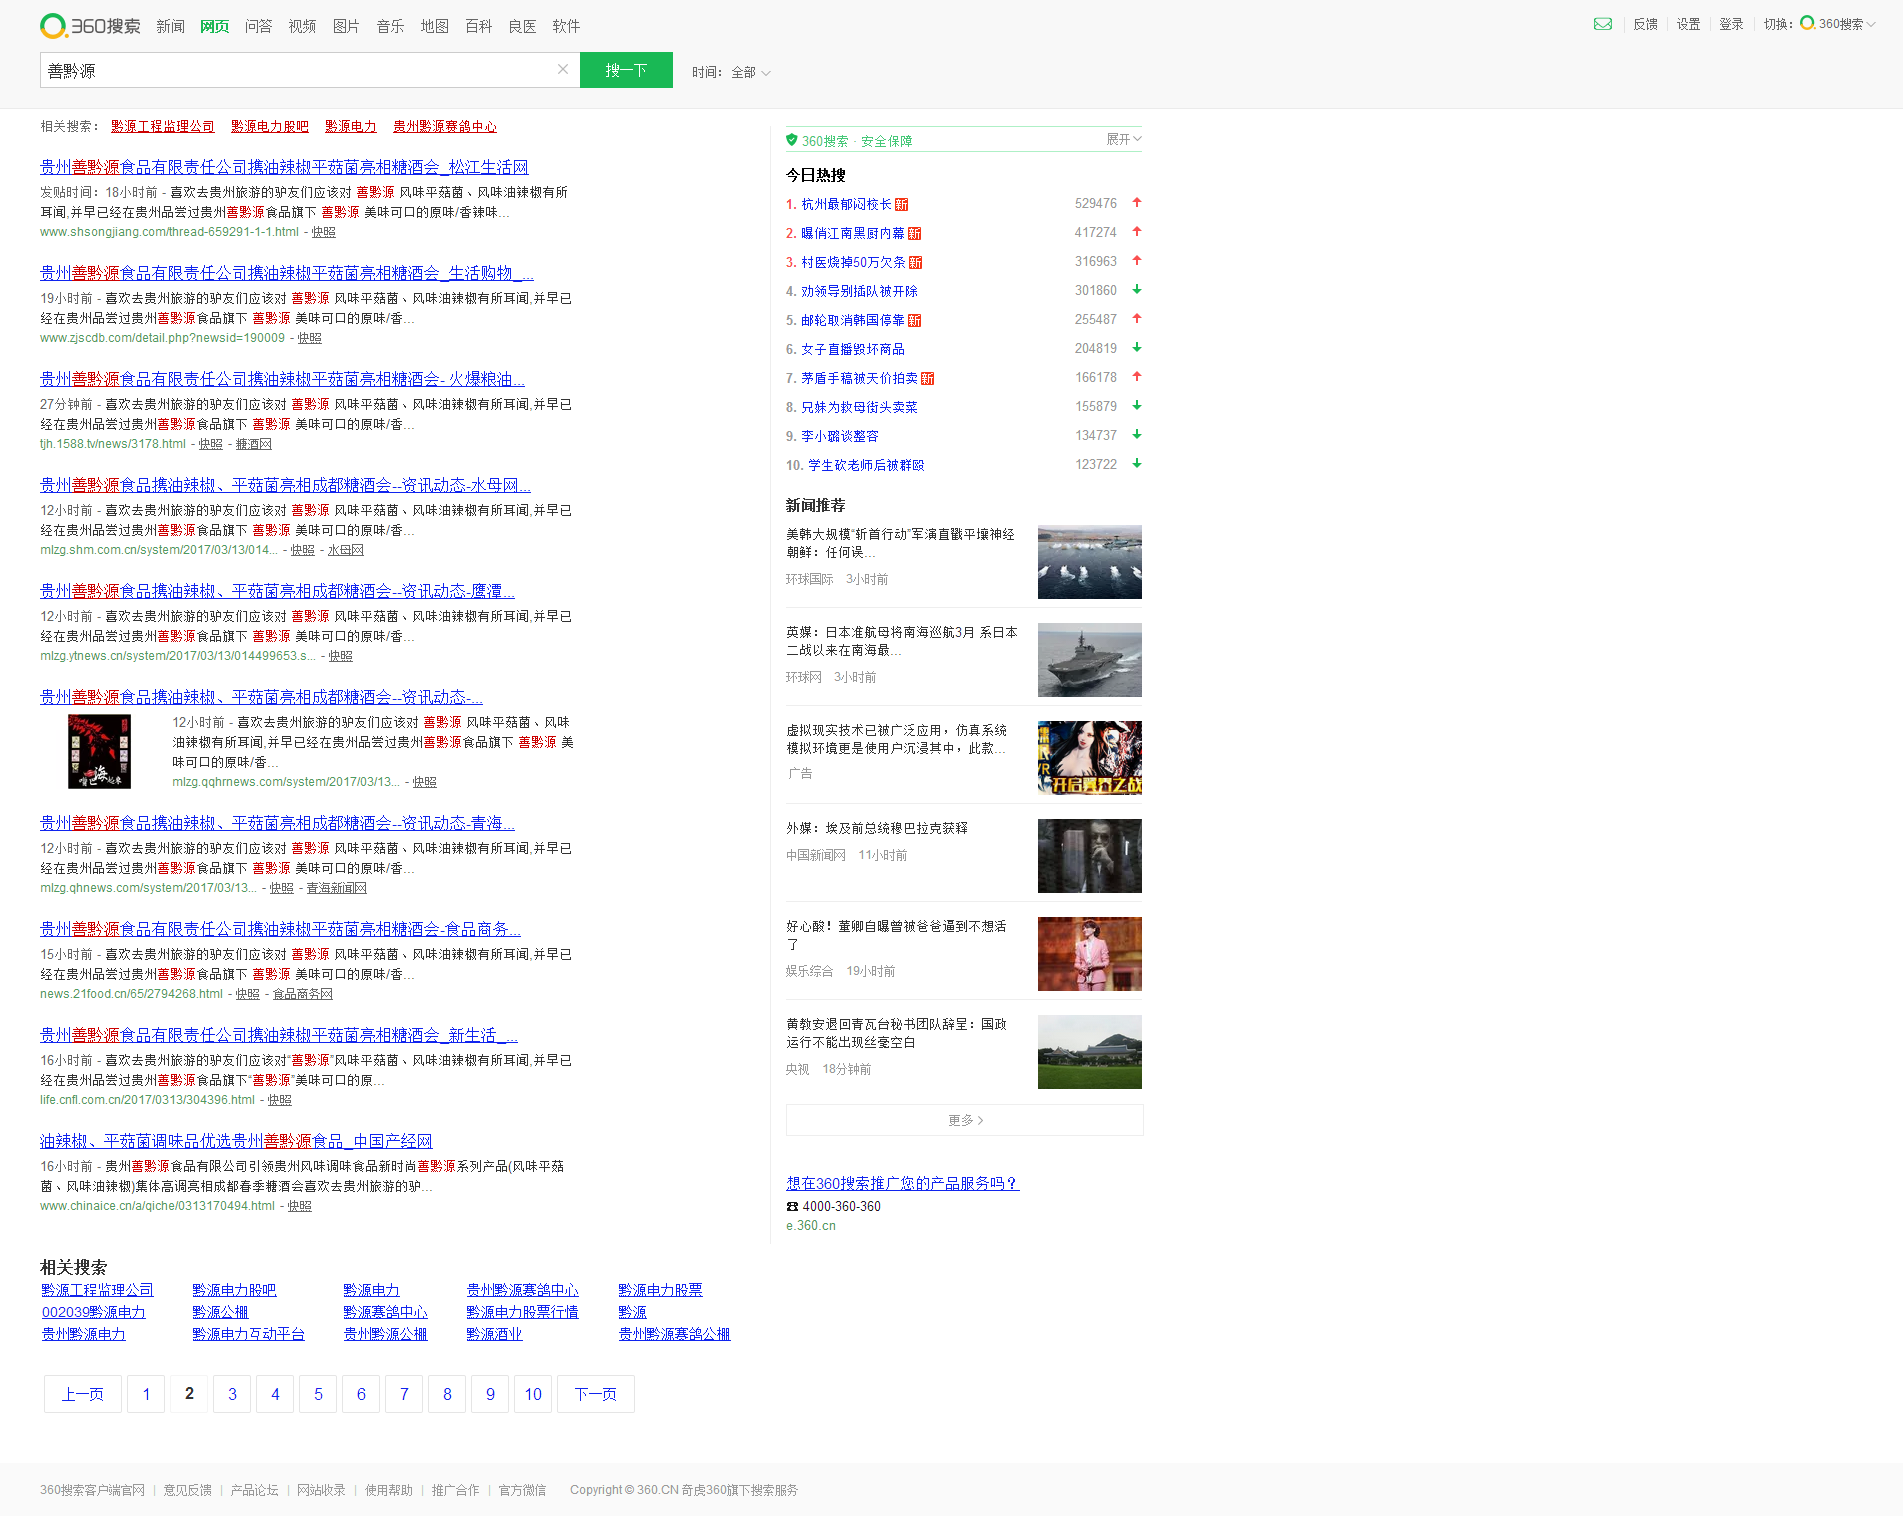Open news 外媒：埃及前总统穆巴拉克获释
Screen dimensions: 1903x1516
pos(876,828)
